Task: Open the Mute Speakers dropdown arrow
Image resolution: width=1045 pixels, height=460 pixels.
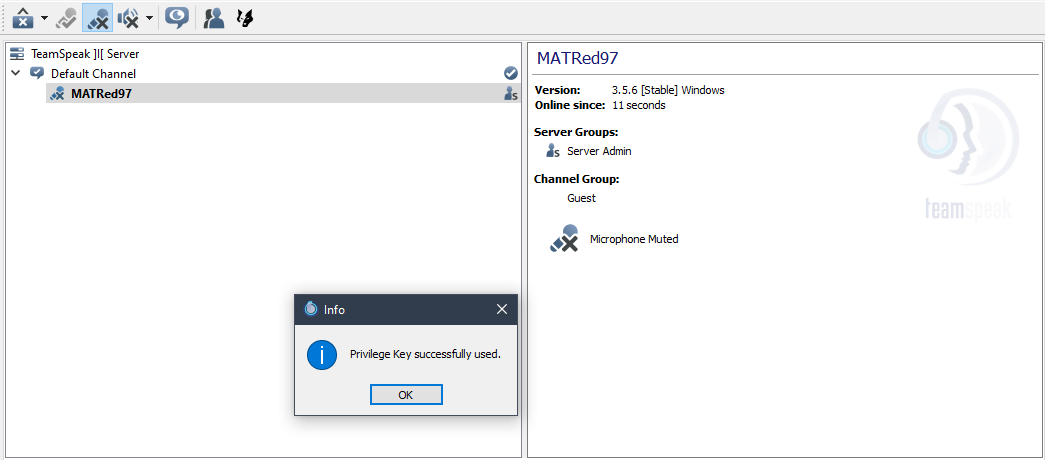Action: 149,18
